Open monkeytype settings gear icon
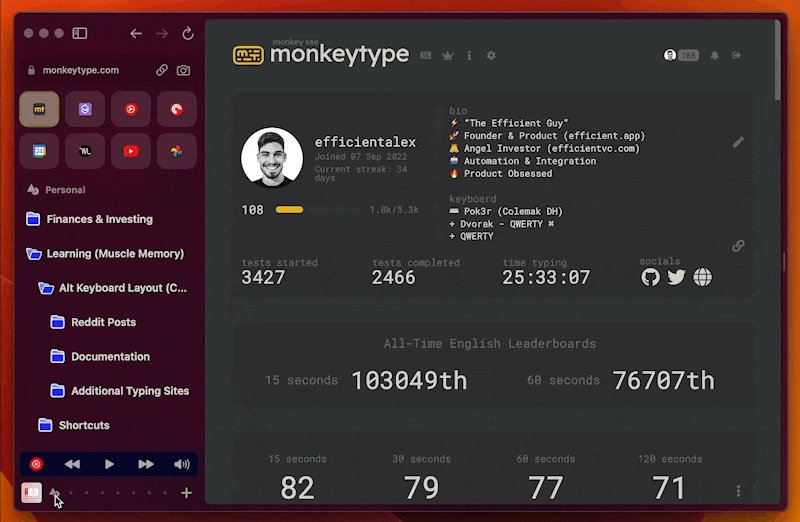The height and width of the screenshot is (522, 800). pyautogui.click(x=491, y=56)
